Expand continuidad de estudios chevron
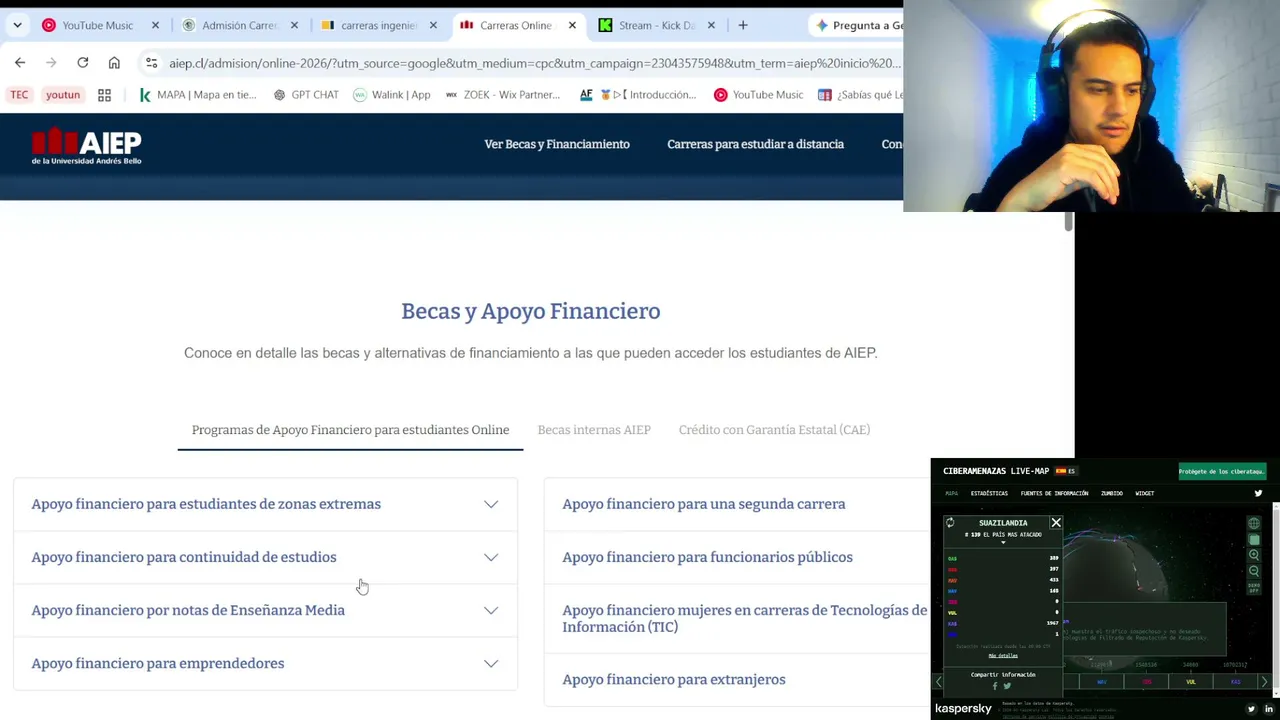1280x720 pixels. point(491,557)
